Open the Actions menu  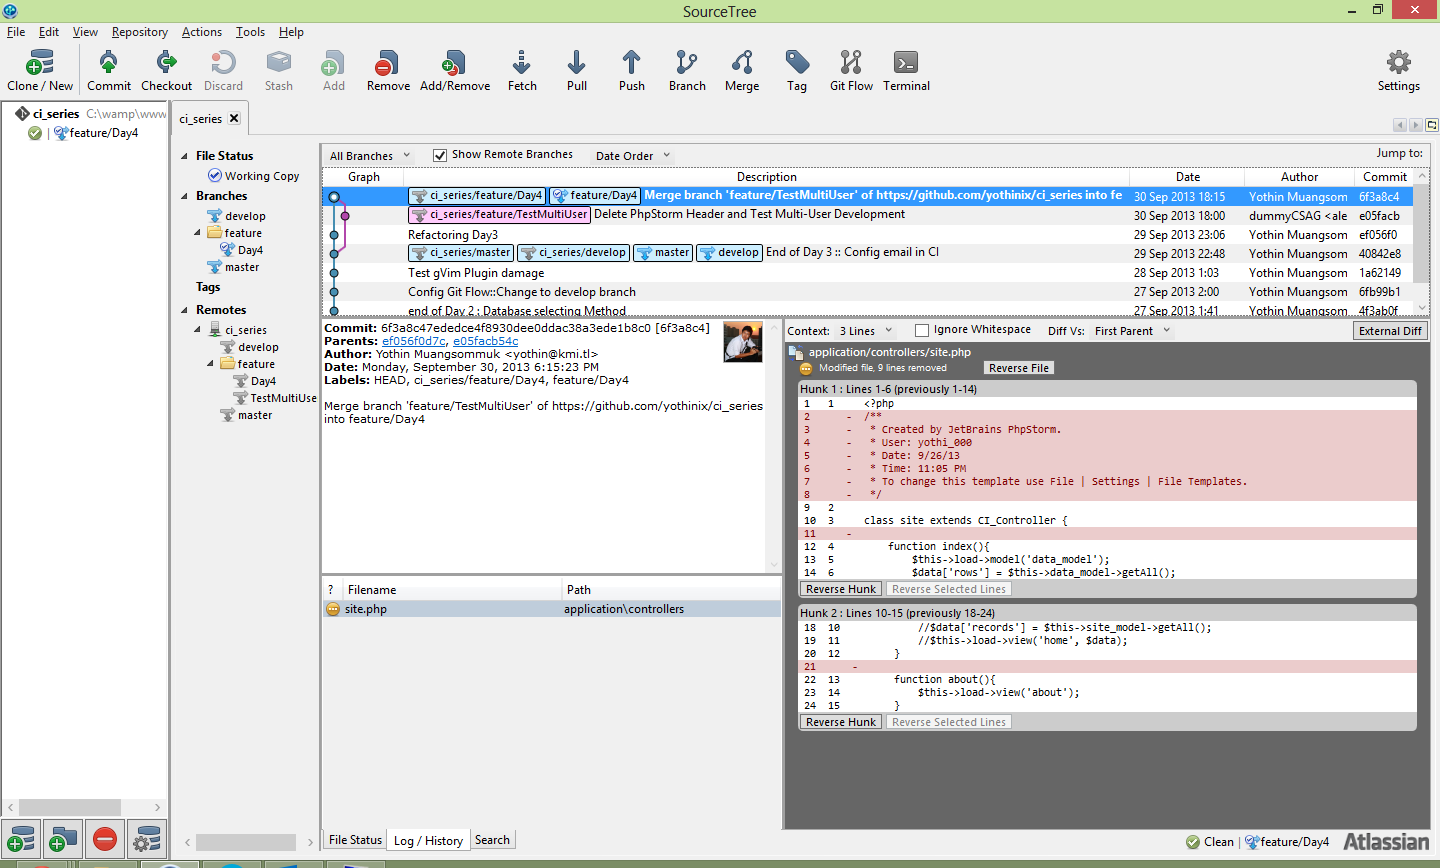tap(202, 32)
